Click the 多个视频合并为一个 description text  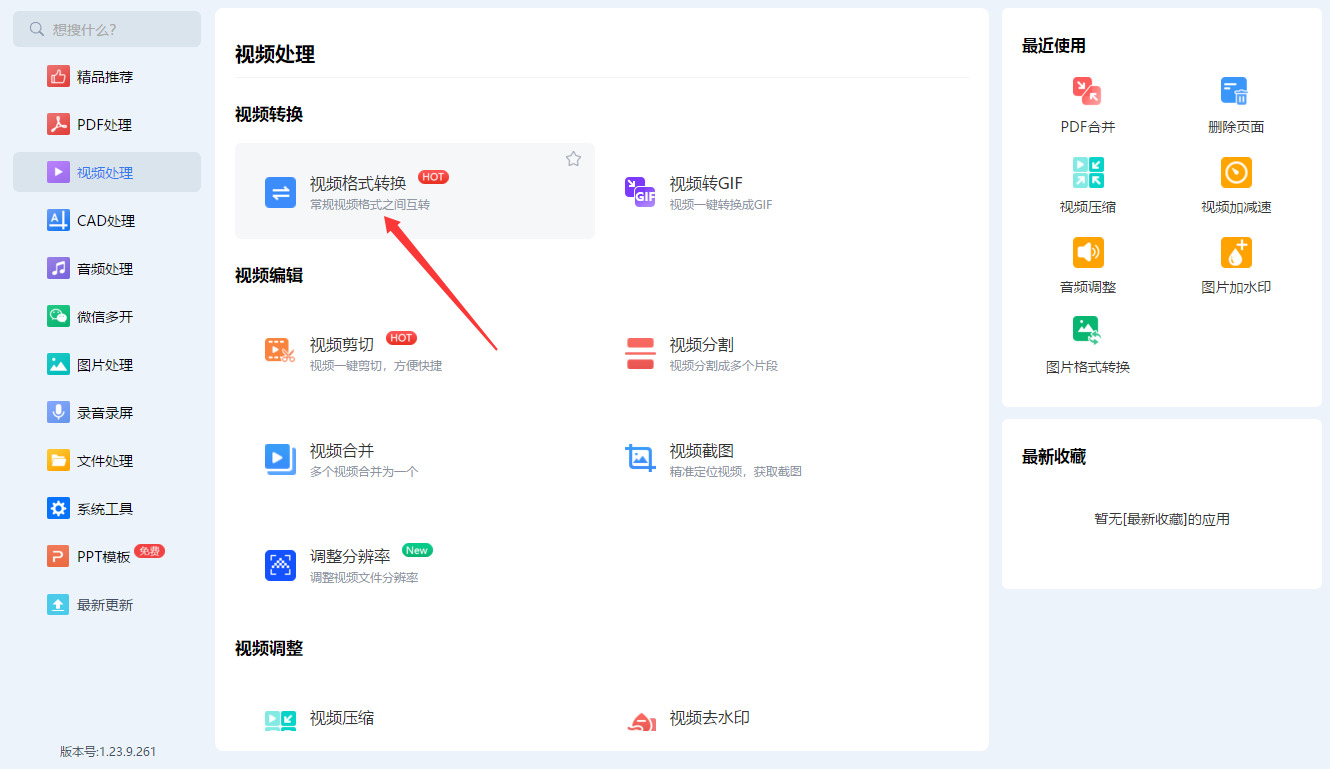[x=364, y=471]
